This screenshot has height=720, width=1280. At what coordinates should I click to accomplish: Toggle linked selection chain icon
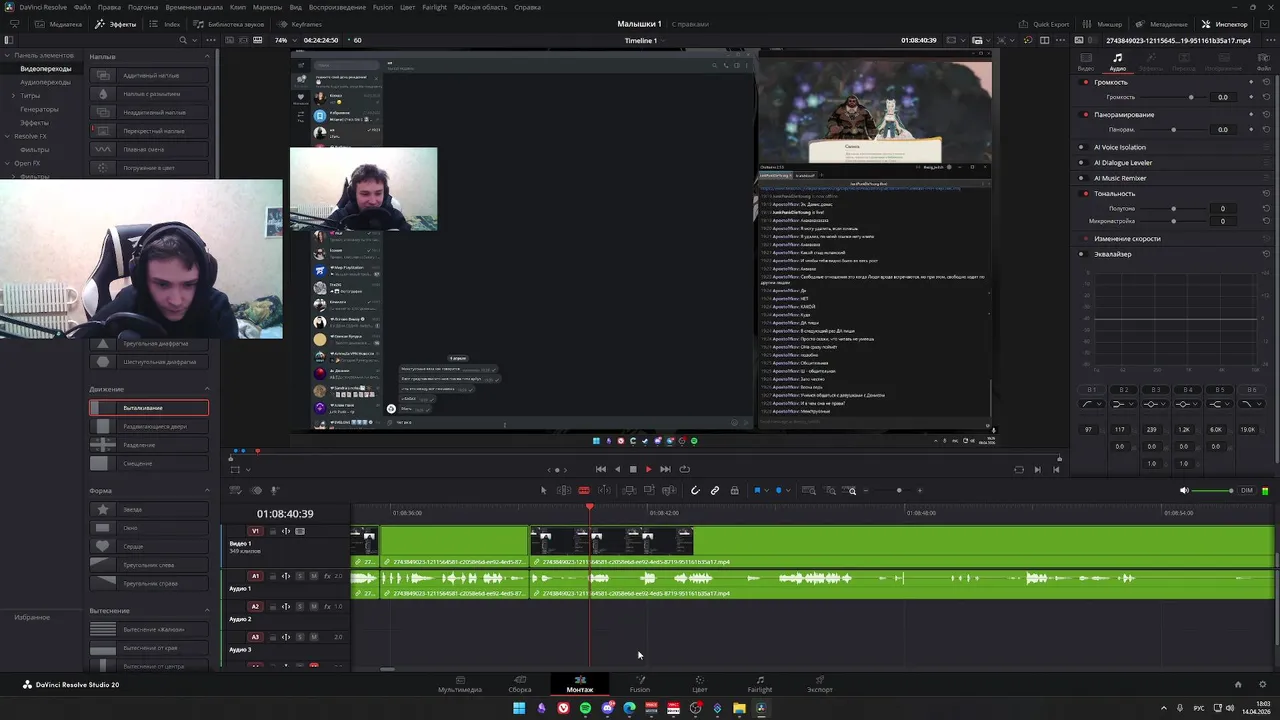715,490
